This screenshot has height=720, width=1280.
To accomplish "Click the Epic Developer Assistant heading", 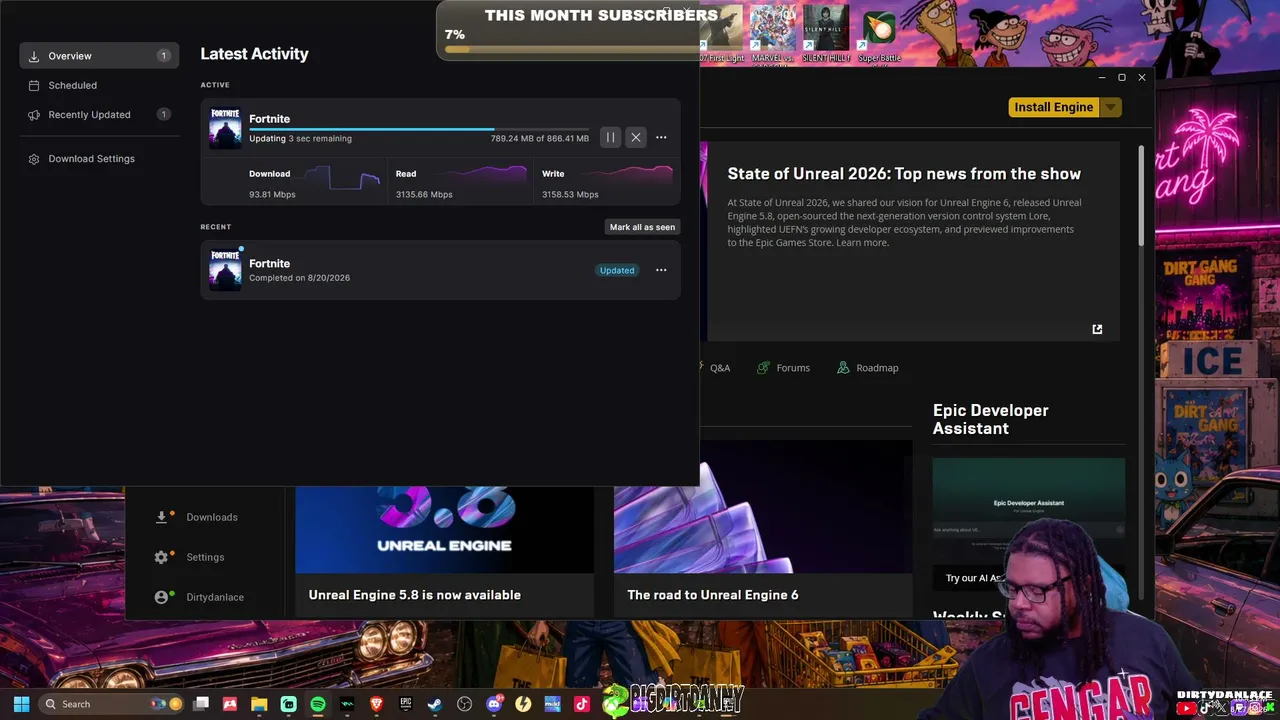I will coord(990,419).
